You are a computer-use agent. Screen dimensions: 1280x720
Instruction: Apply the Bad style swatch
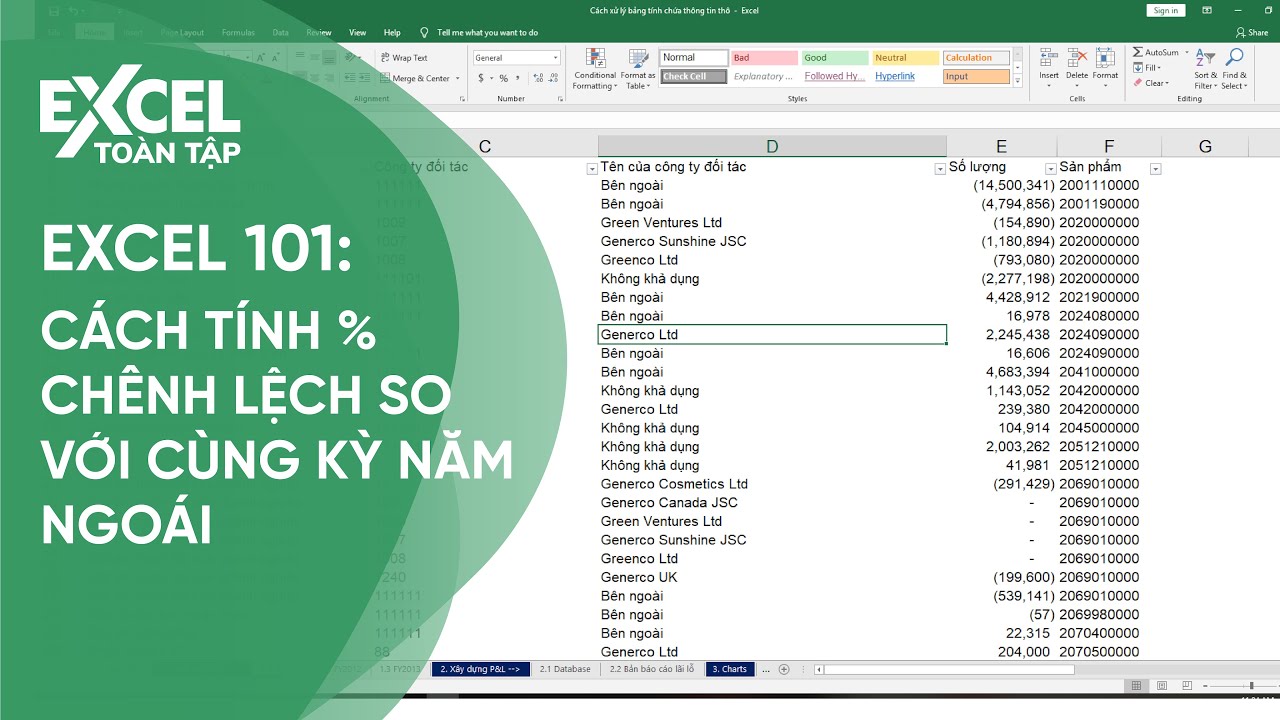pos(764,58)
